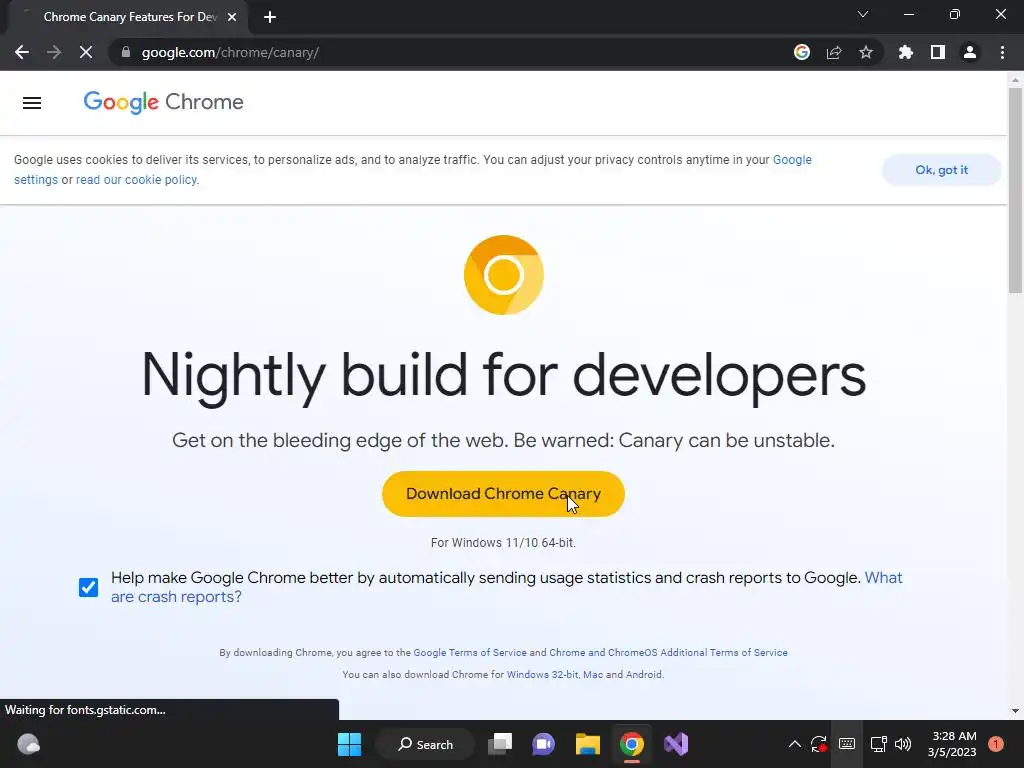Image resolution: width=1024 pixels, height=768 pixels.
Task: Open the network tray icon
Action: click(878, 744)
